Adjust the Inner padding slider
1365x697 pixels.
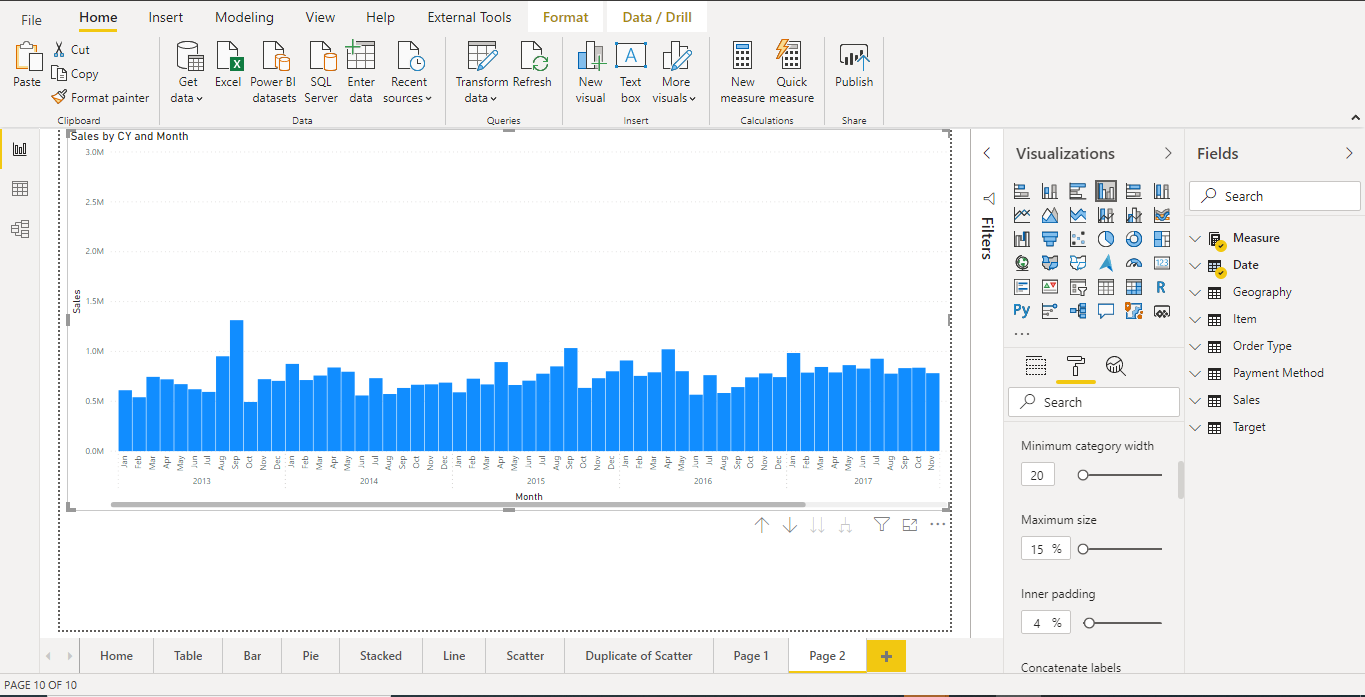[1089, 623]
